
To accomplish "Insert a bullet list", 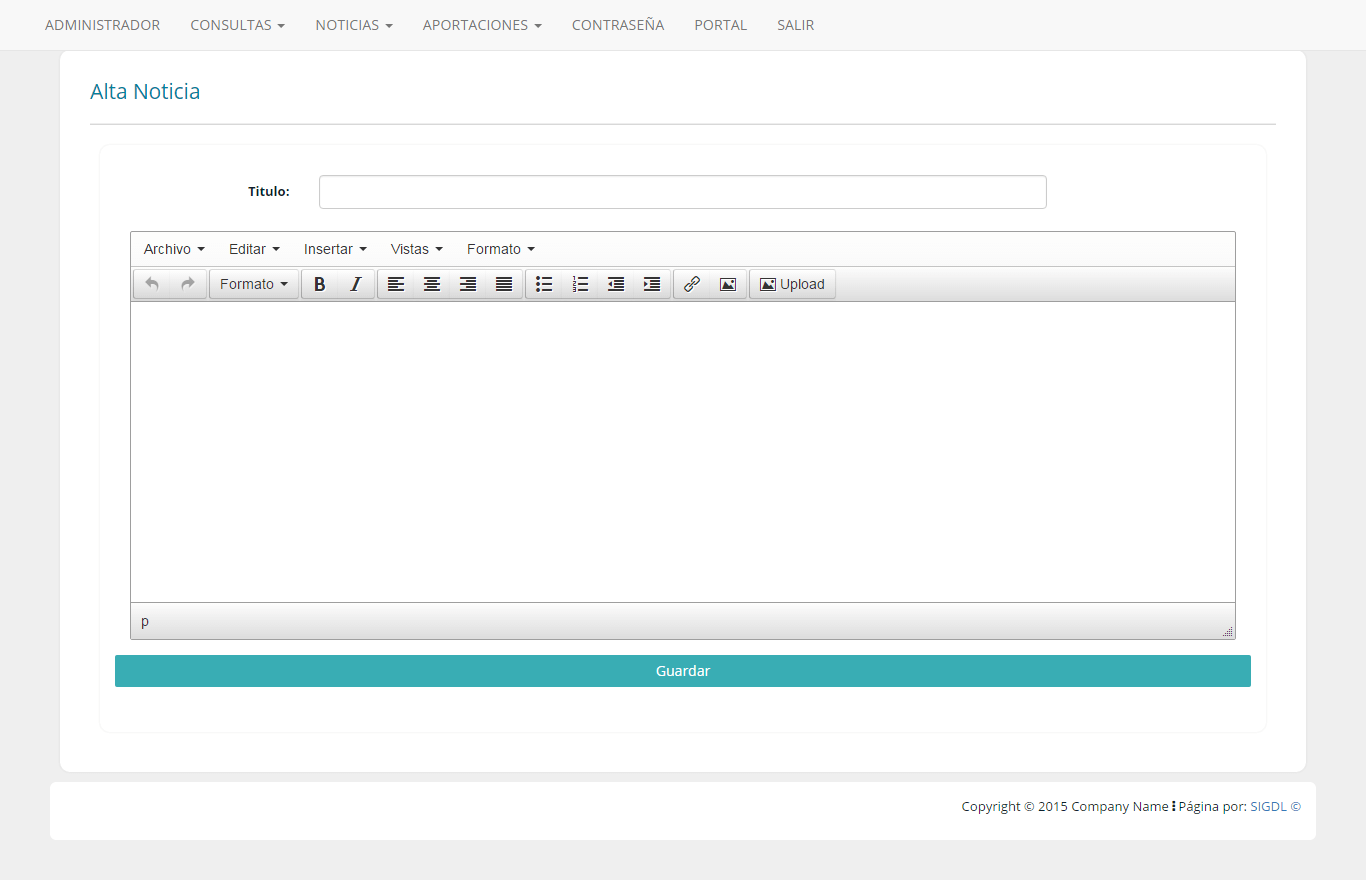I will (544, 284).
